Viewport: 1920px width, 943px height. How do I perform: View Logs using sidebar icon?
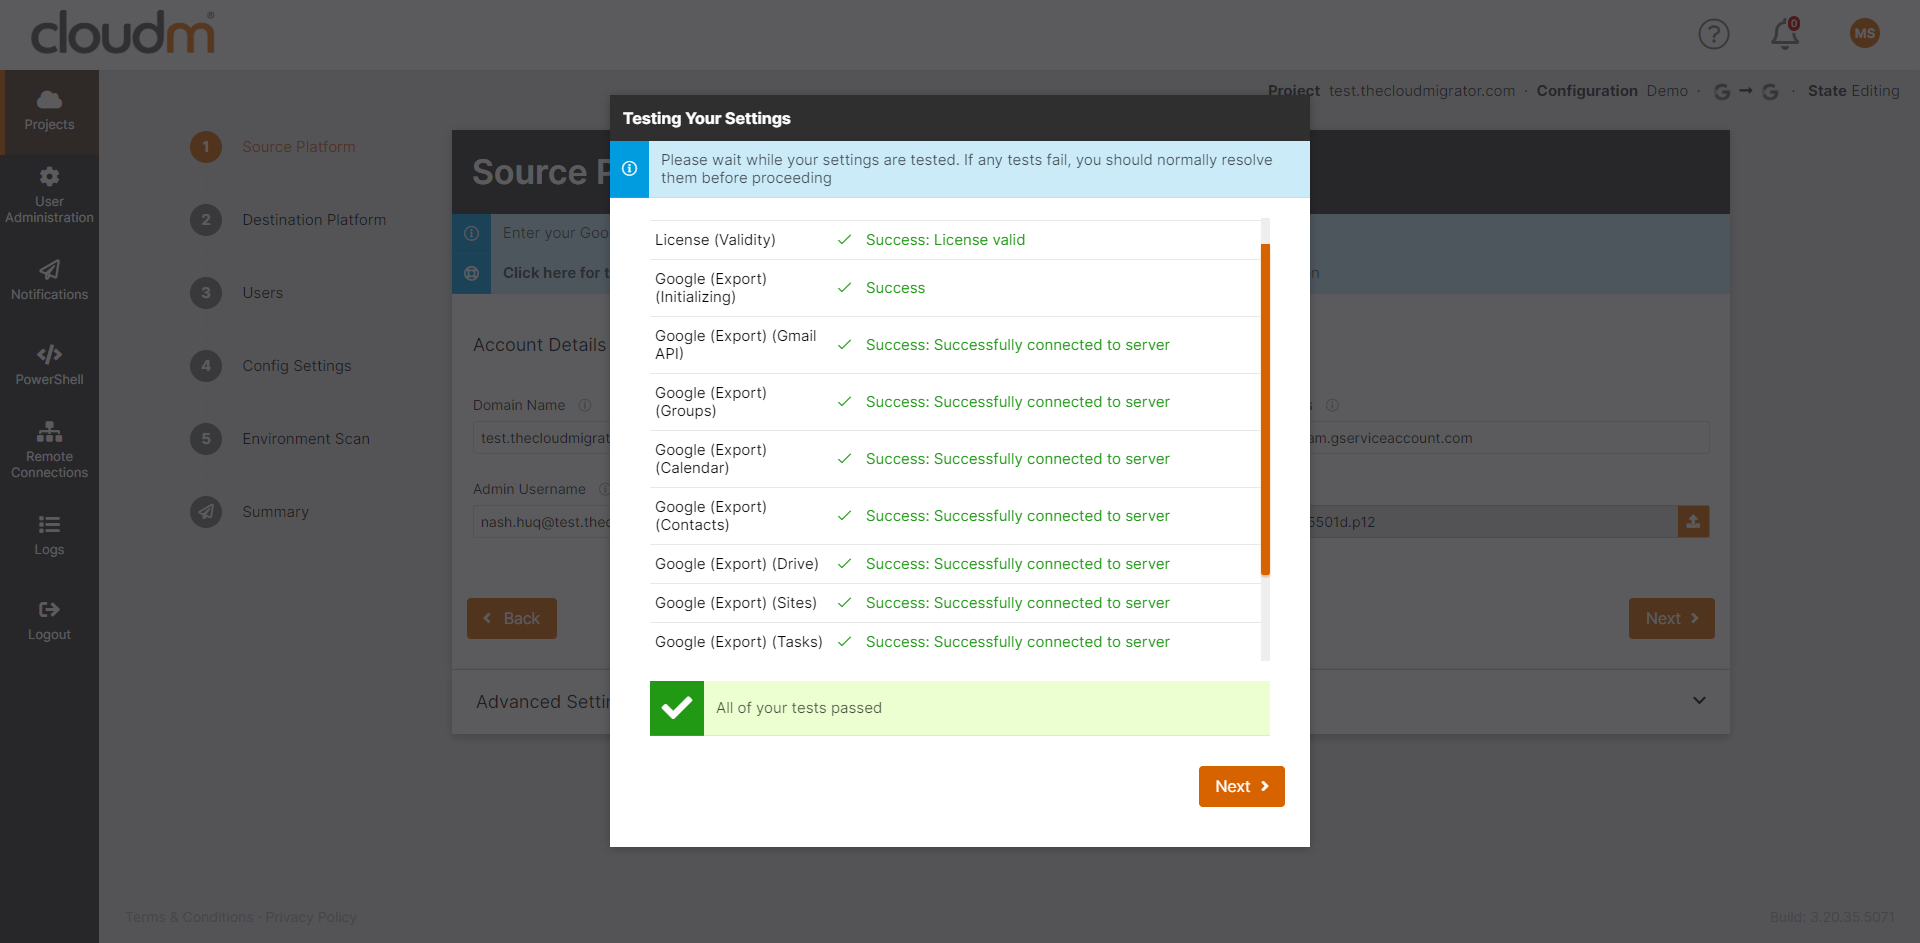click(x=48, y=535)
